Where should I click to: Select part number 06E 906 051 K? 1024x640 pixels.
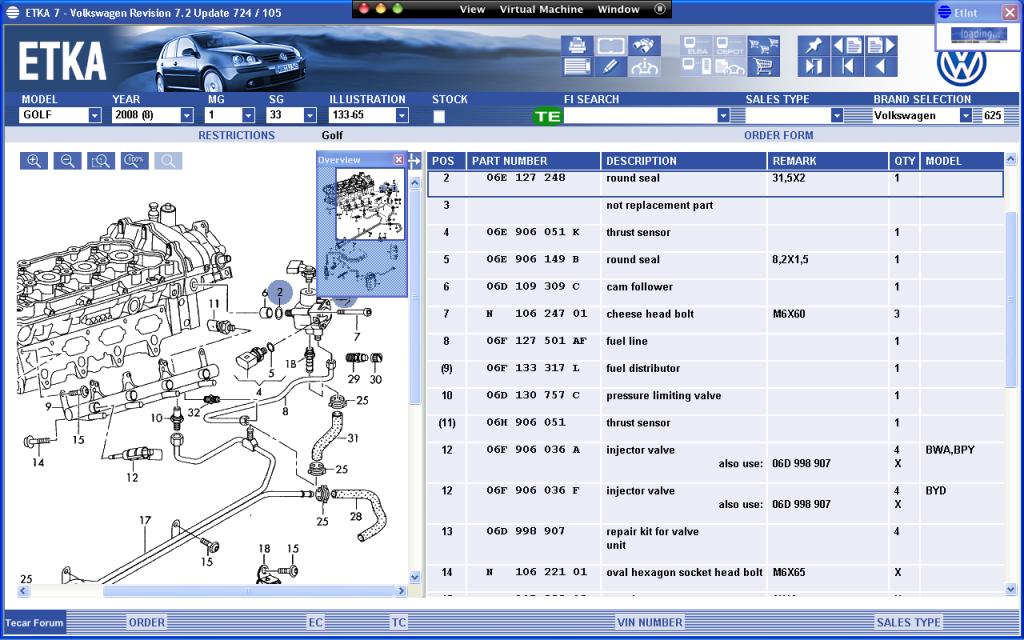[533, 232]
